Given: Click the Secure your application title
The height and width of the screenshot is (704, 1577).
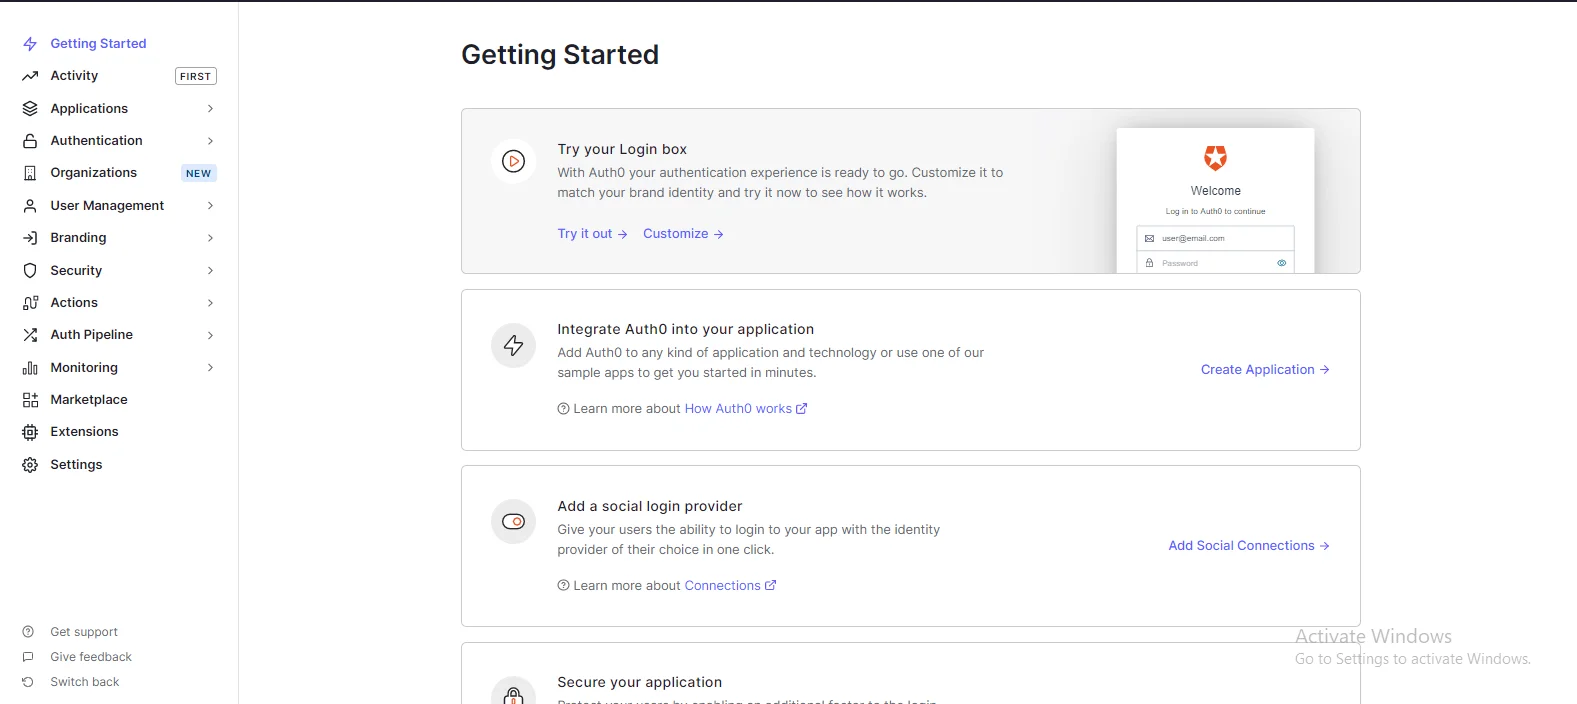Looking at the screenshot, I should 640,682.
